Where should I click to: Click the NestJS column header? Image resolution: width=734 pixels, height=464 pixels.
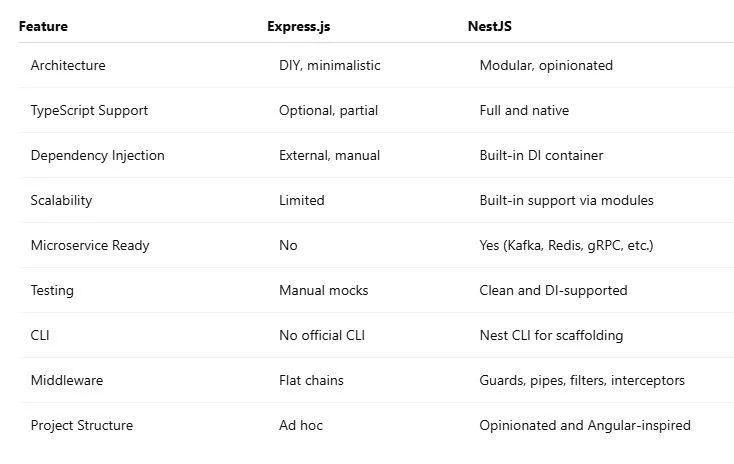[x=490, y=26]
